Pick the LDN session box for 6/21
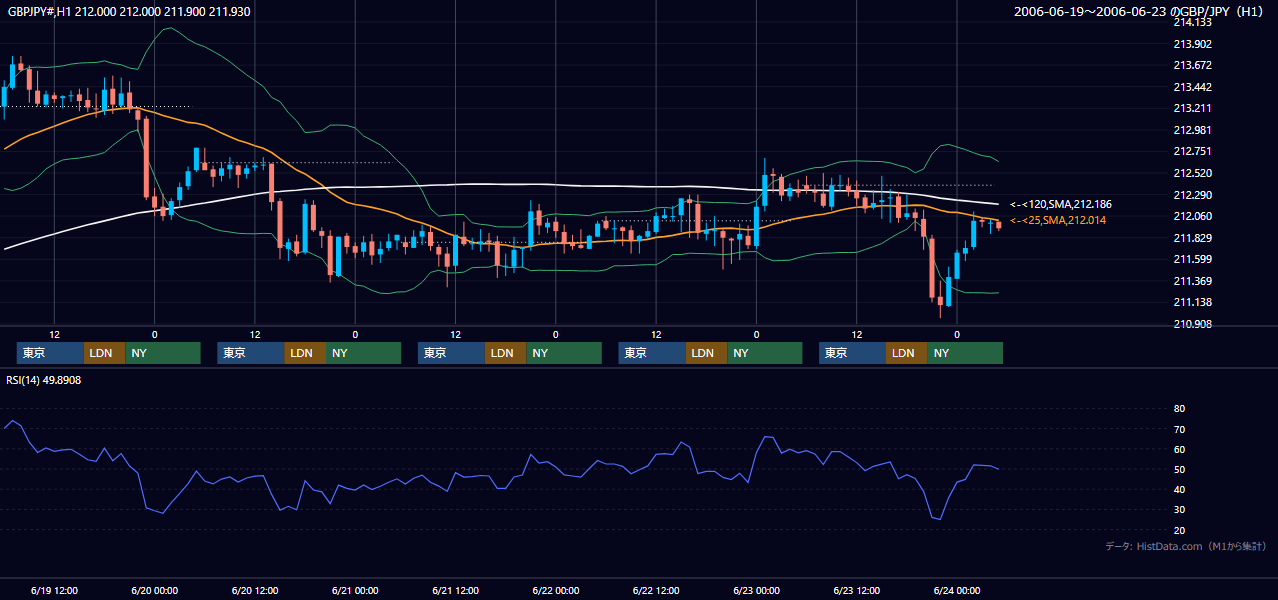 [x=505, y=353]
